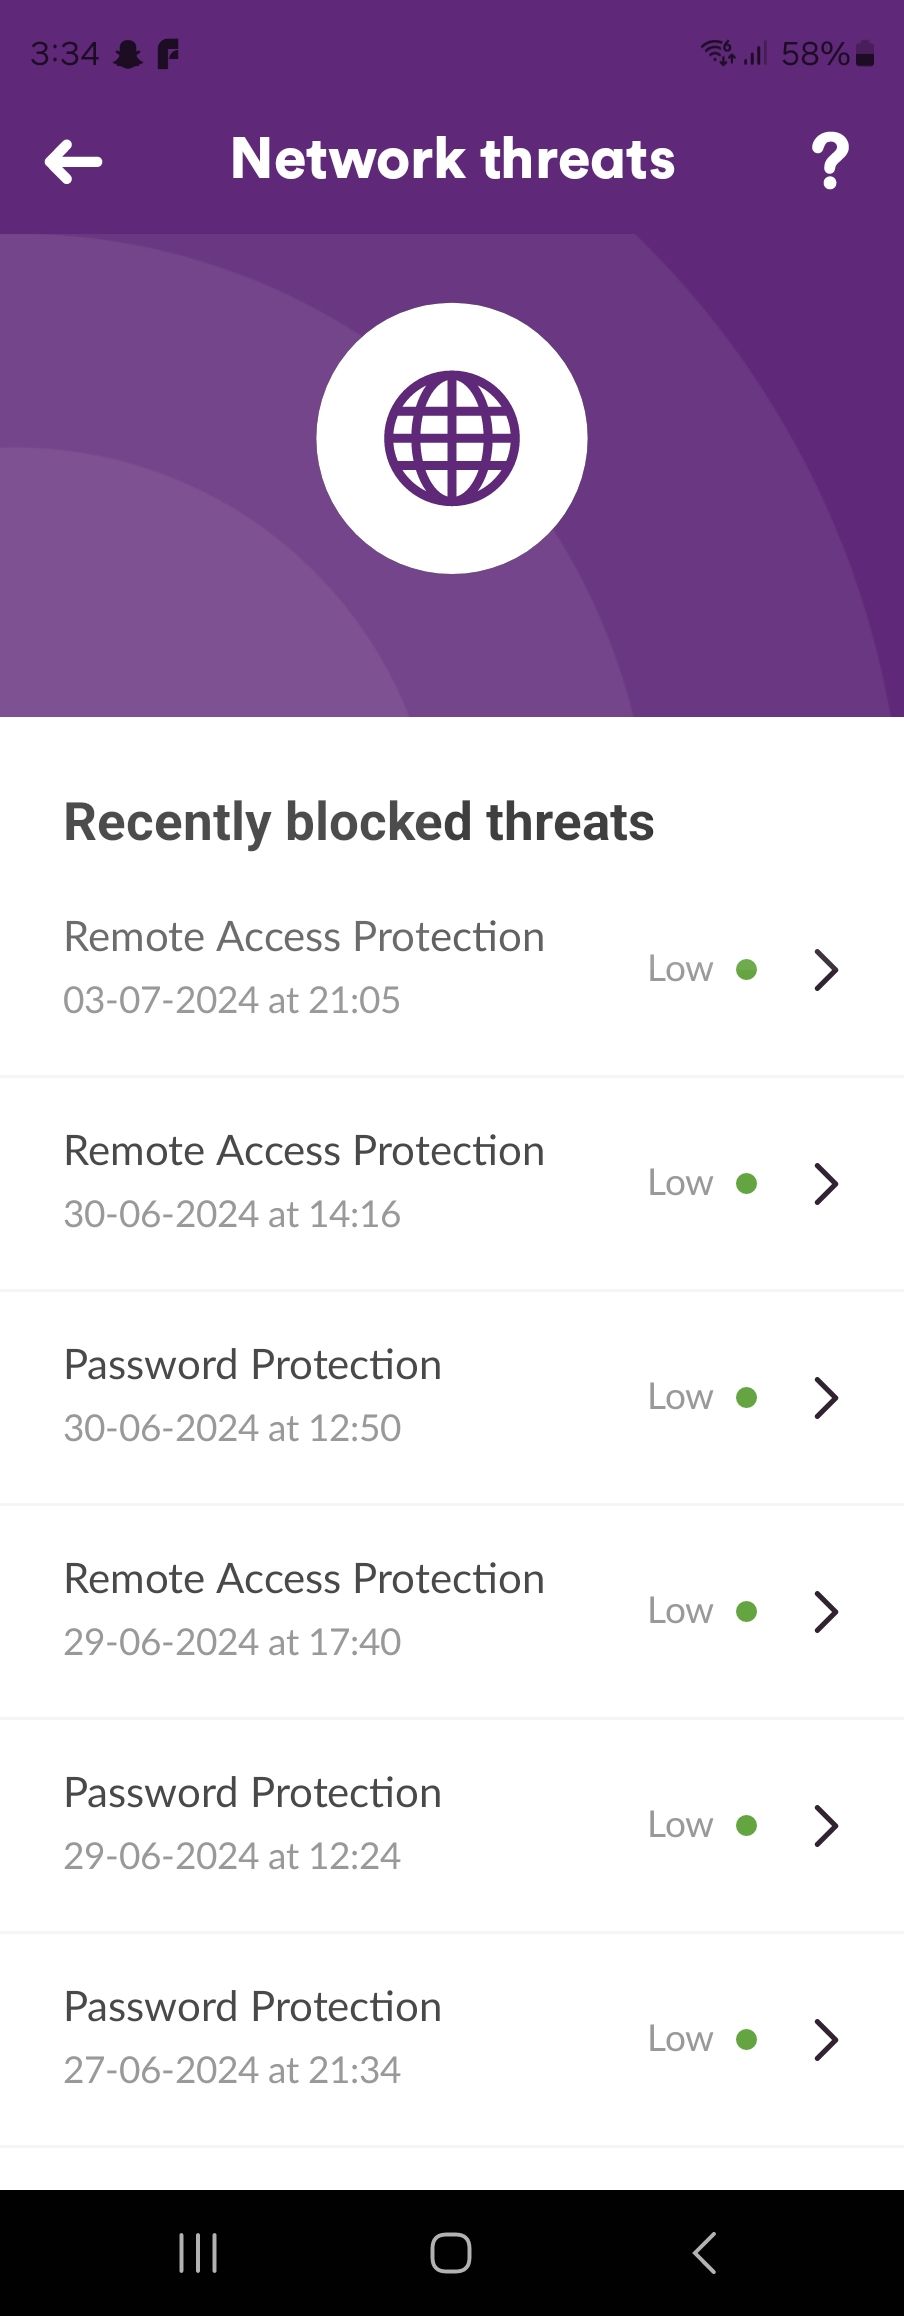Tap the Android back navigation button
This screenshot has height=2316, width=904.
pos(705,2253)
